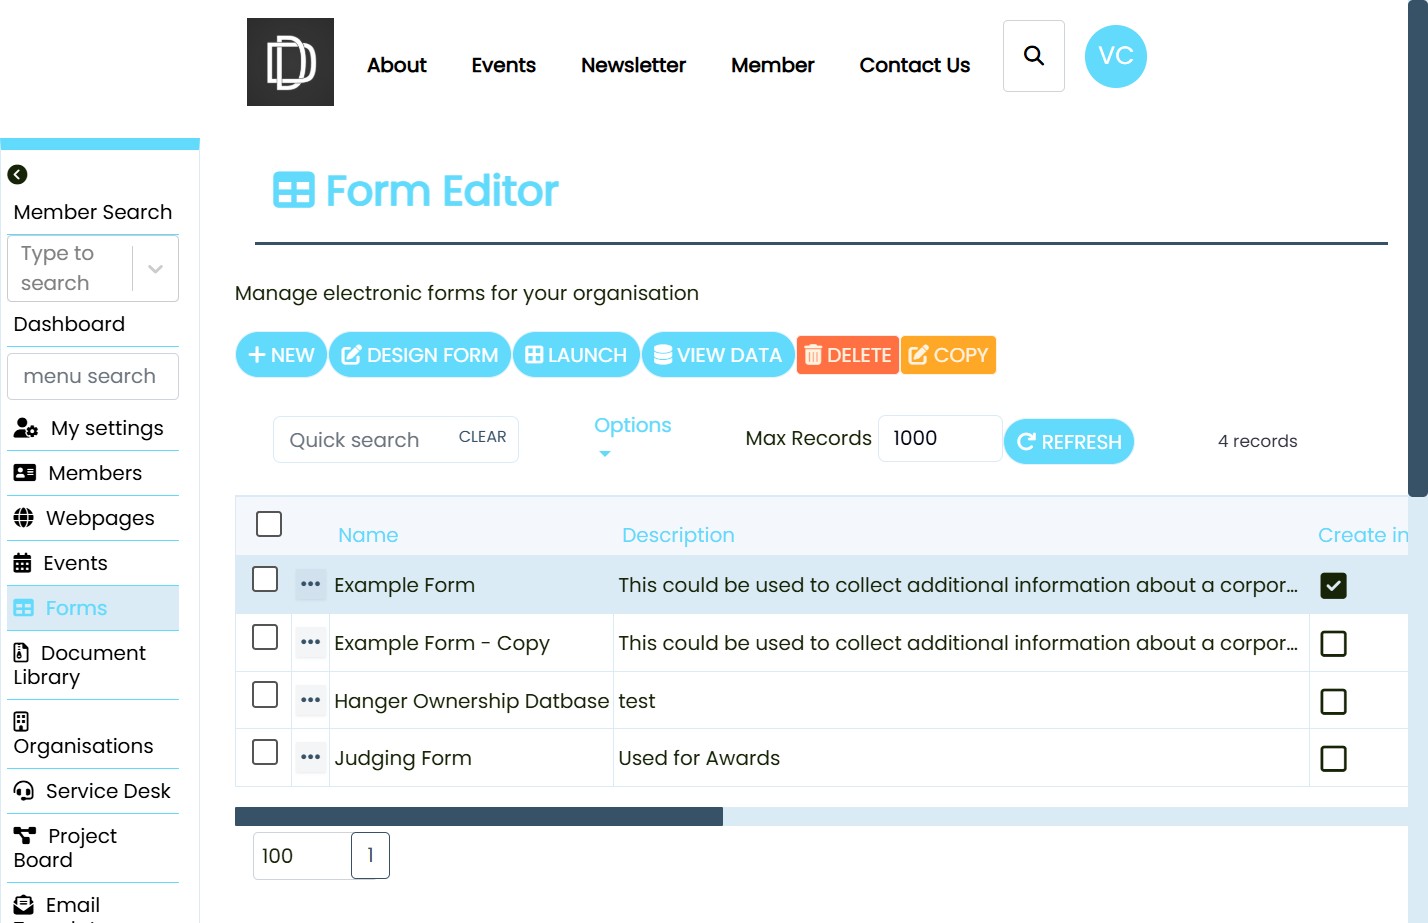The image size is (1428, 923).
Task: Navigate to Contact Us in top menu
Action: (914, 65)
